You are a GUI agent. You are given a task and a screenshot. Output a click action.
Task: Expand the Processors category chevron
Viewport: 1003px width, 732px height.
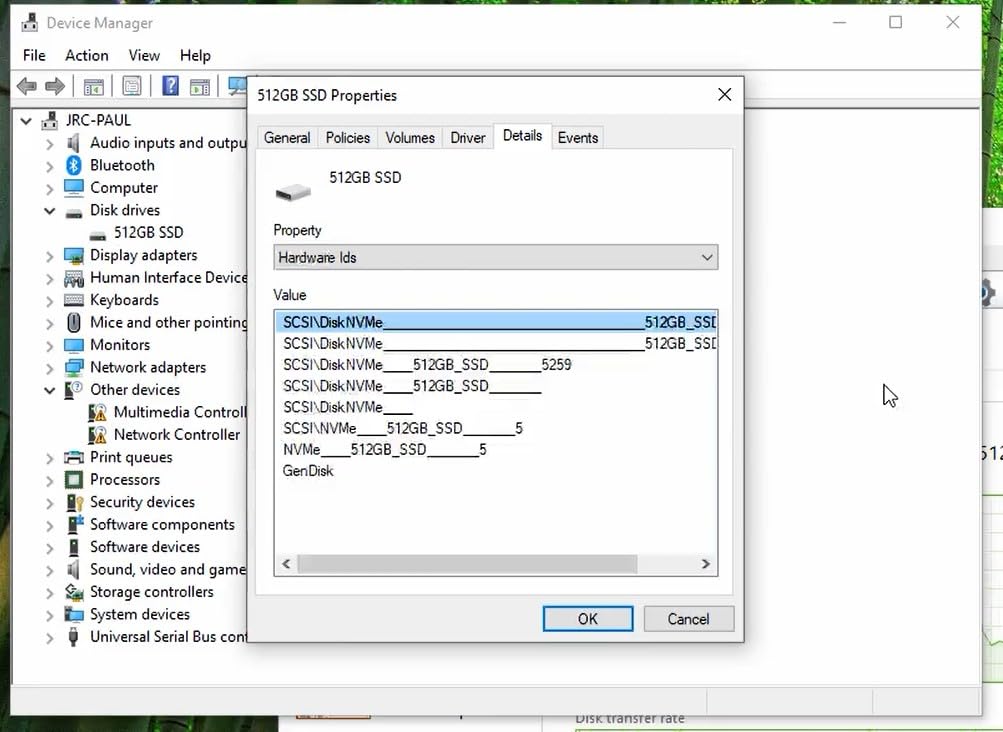point(49,480)
